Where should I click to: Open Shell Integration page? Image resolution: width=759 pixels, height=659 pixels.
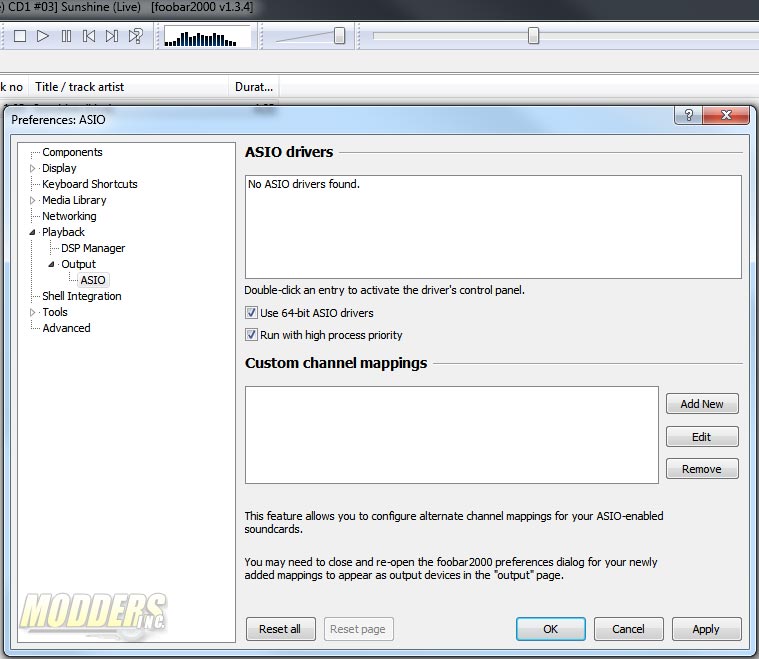pyautogui.click(x=82, y=296)
